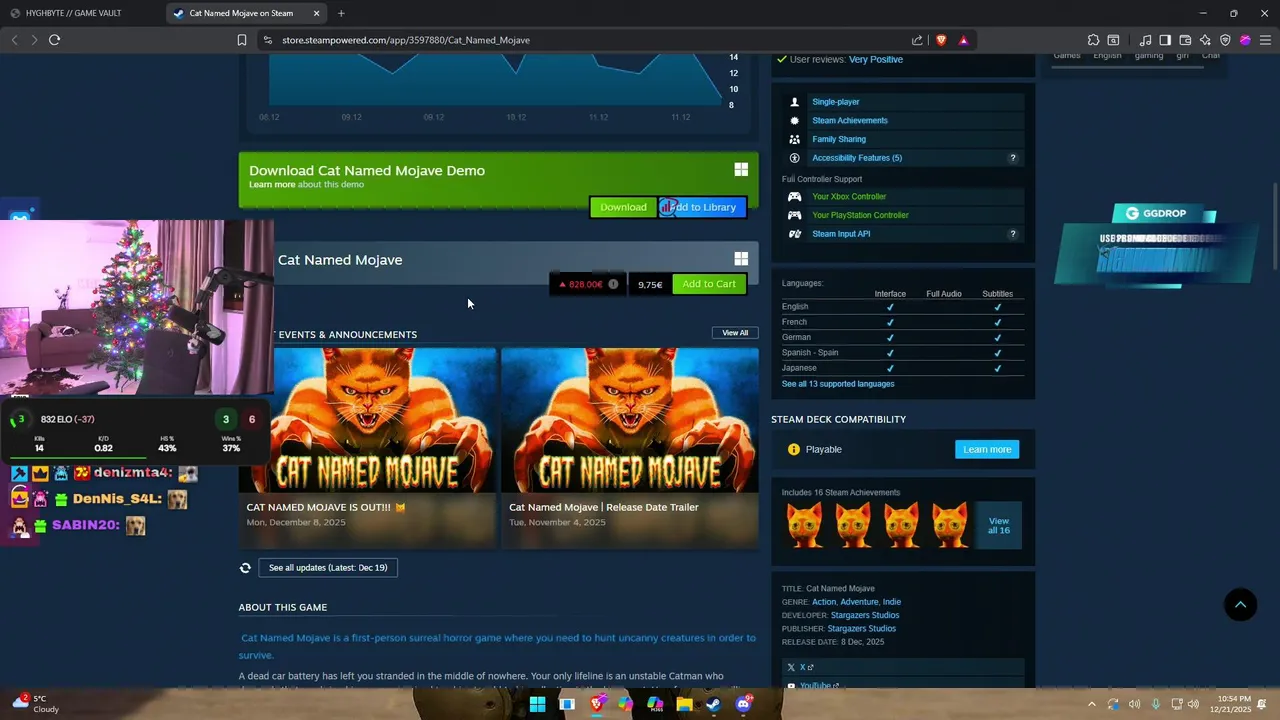Open publisher Stargazers Studios link
1280x720 pixels.
click(862, 629)
